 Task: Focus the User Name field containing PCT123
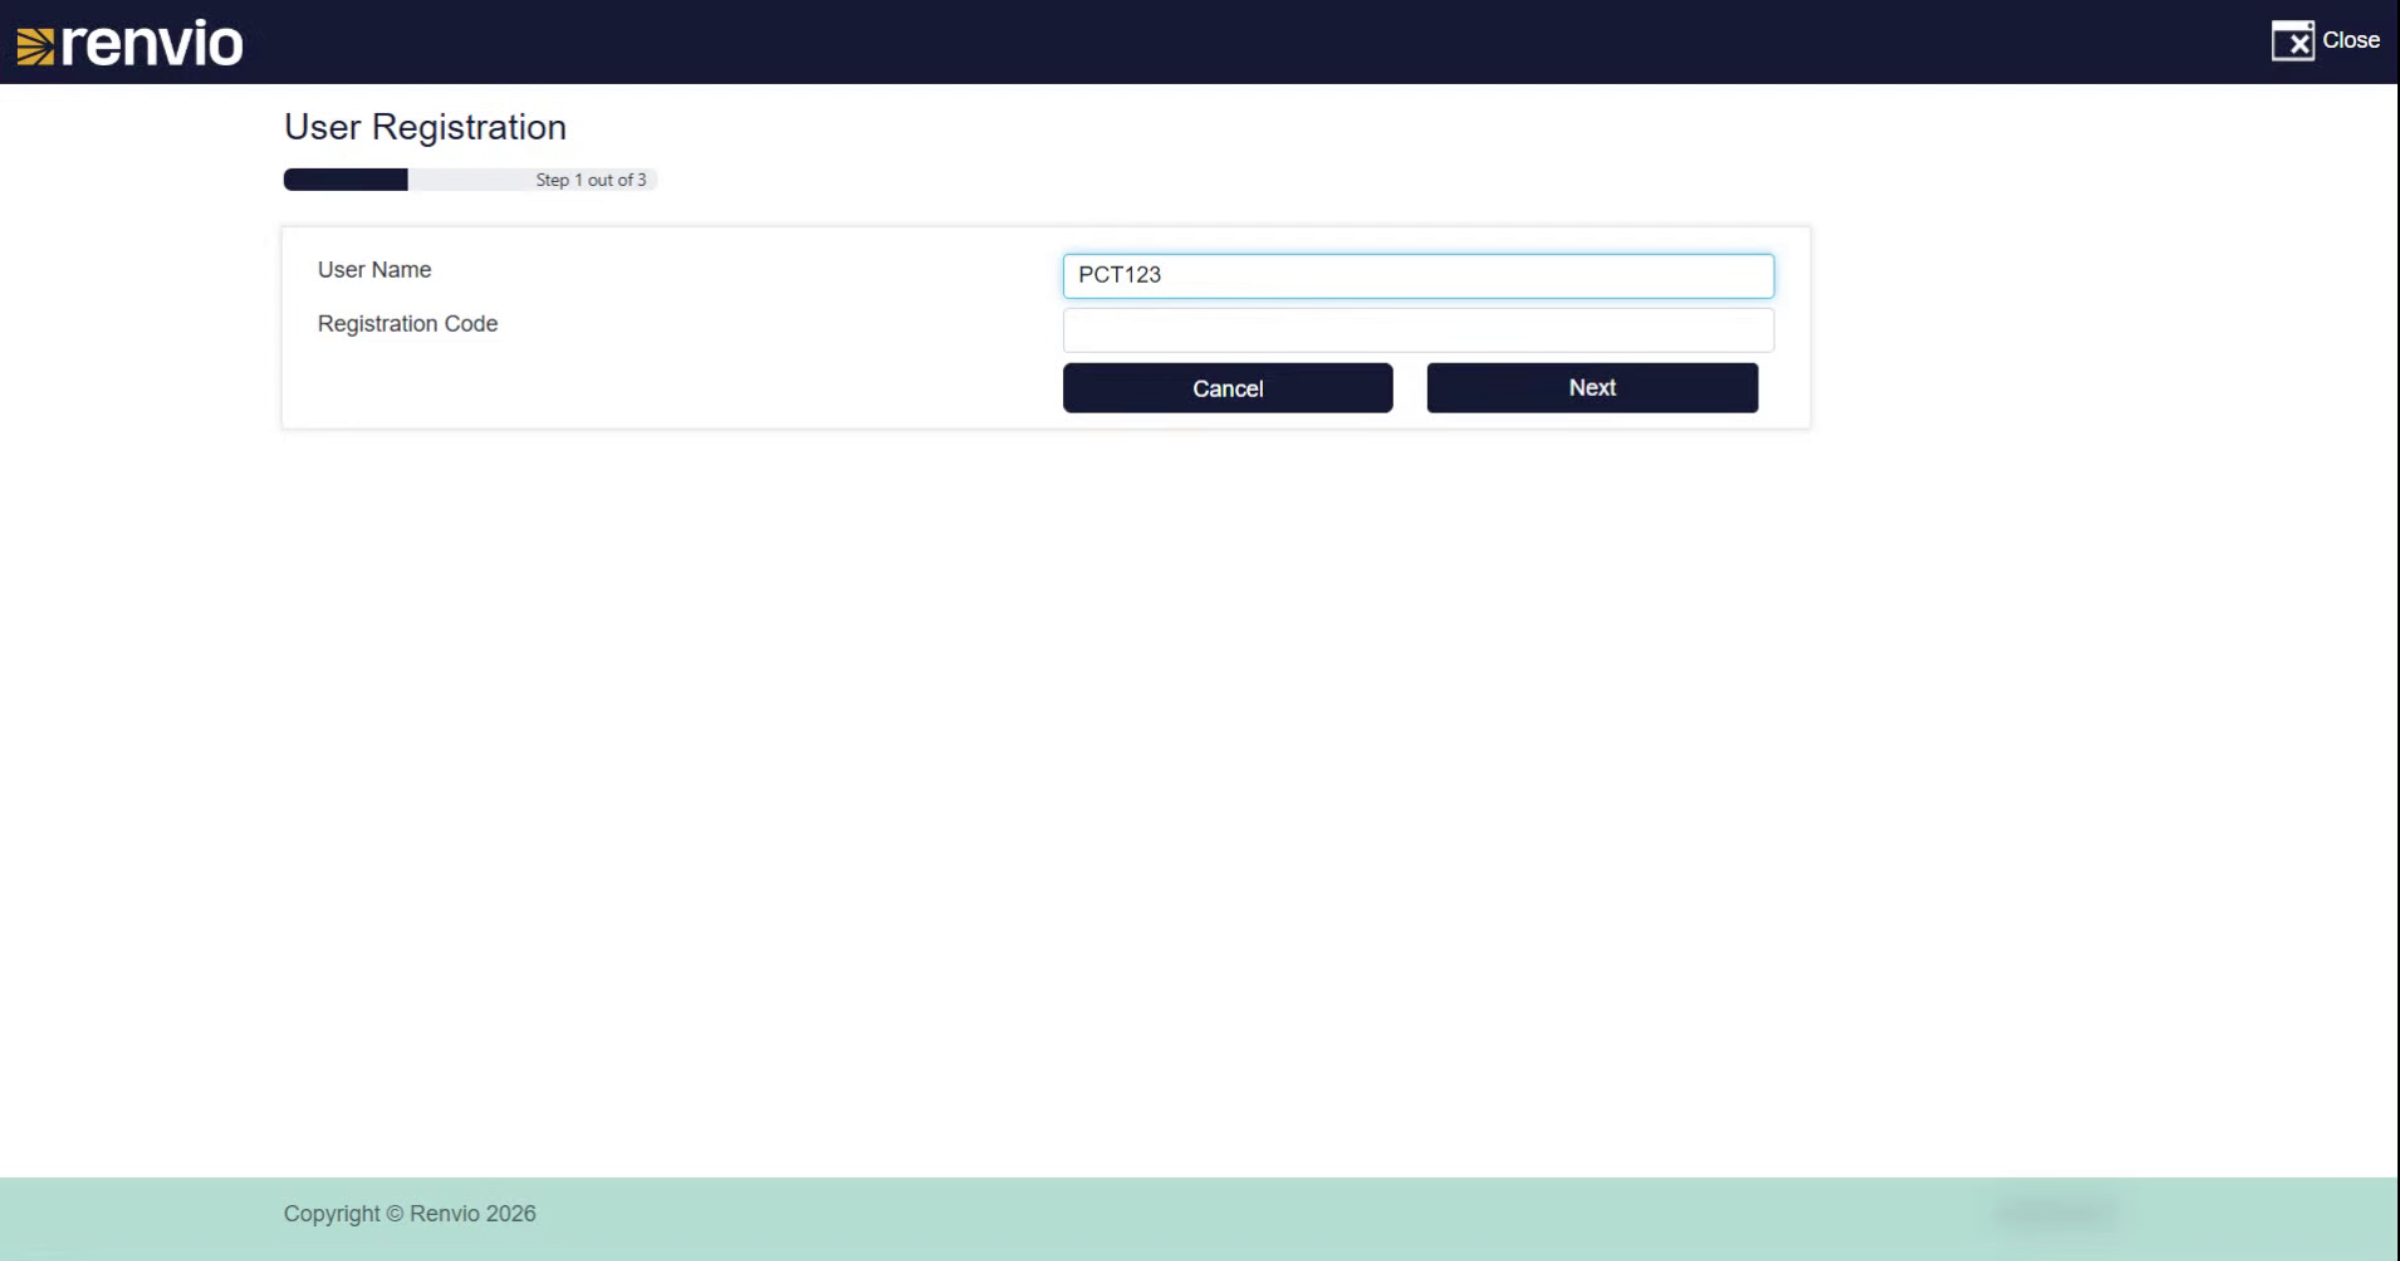pos(1418,275)
